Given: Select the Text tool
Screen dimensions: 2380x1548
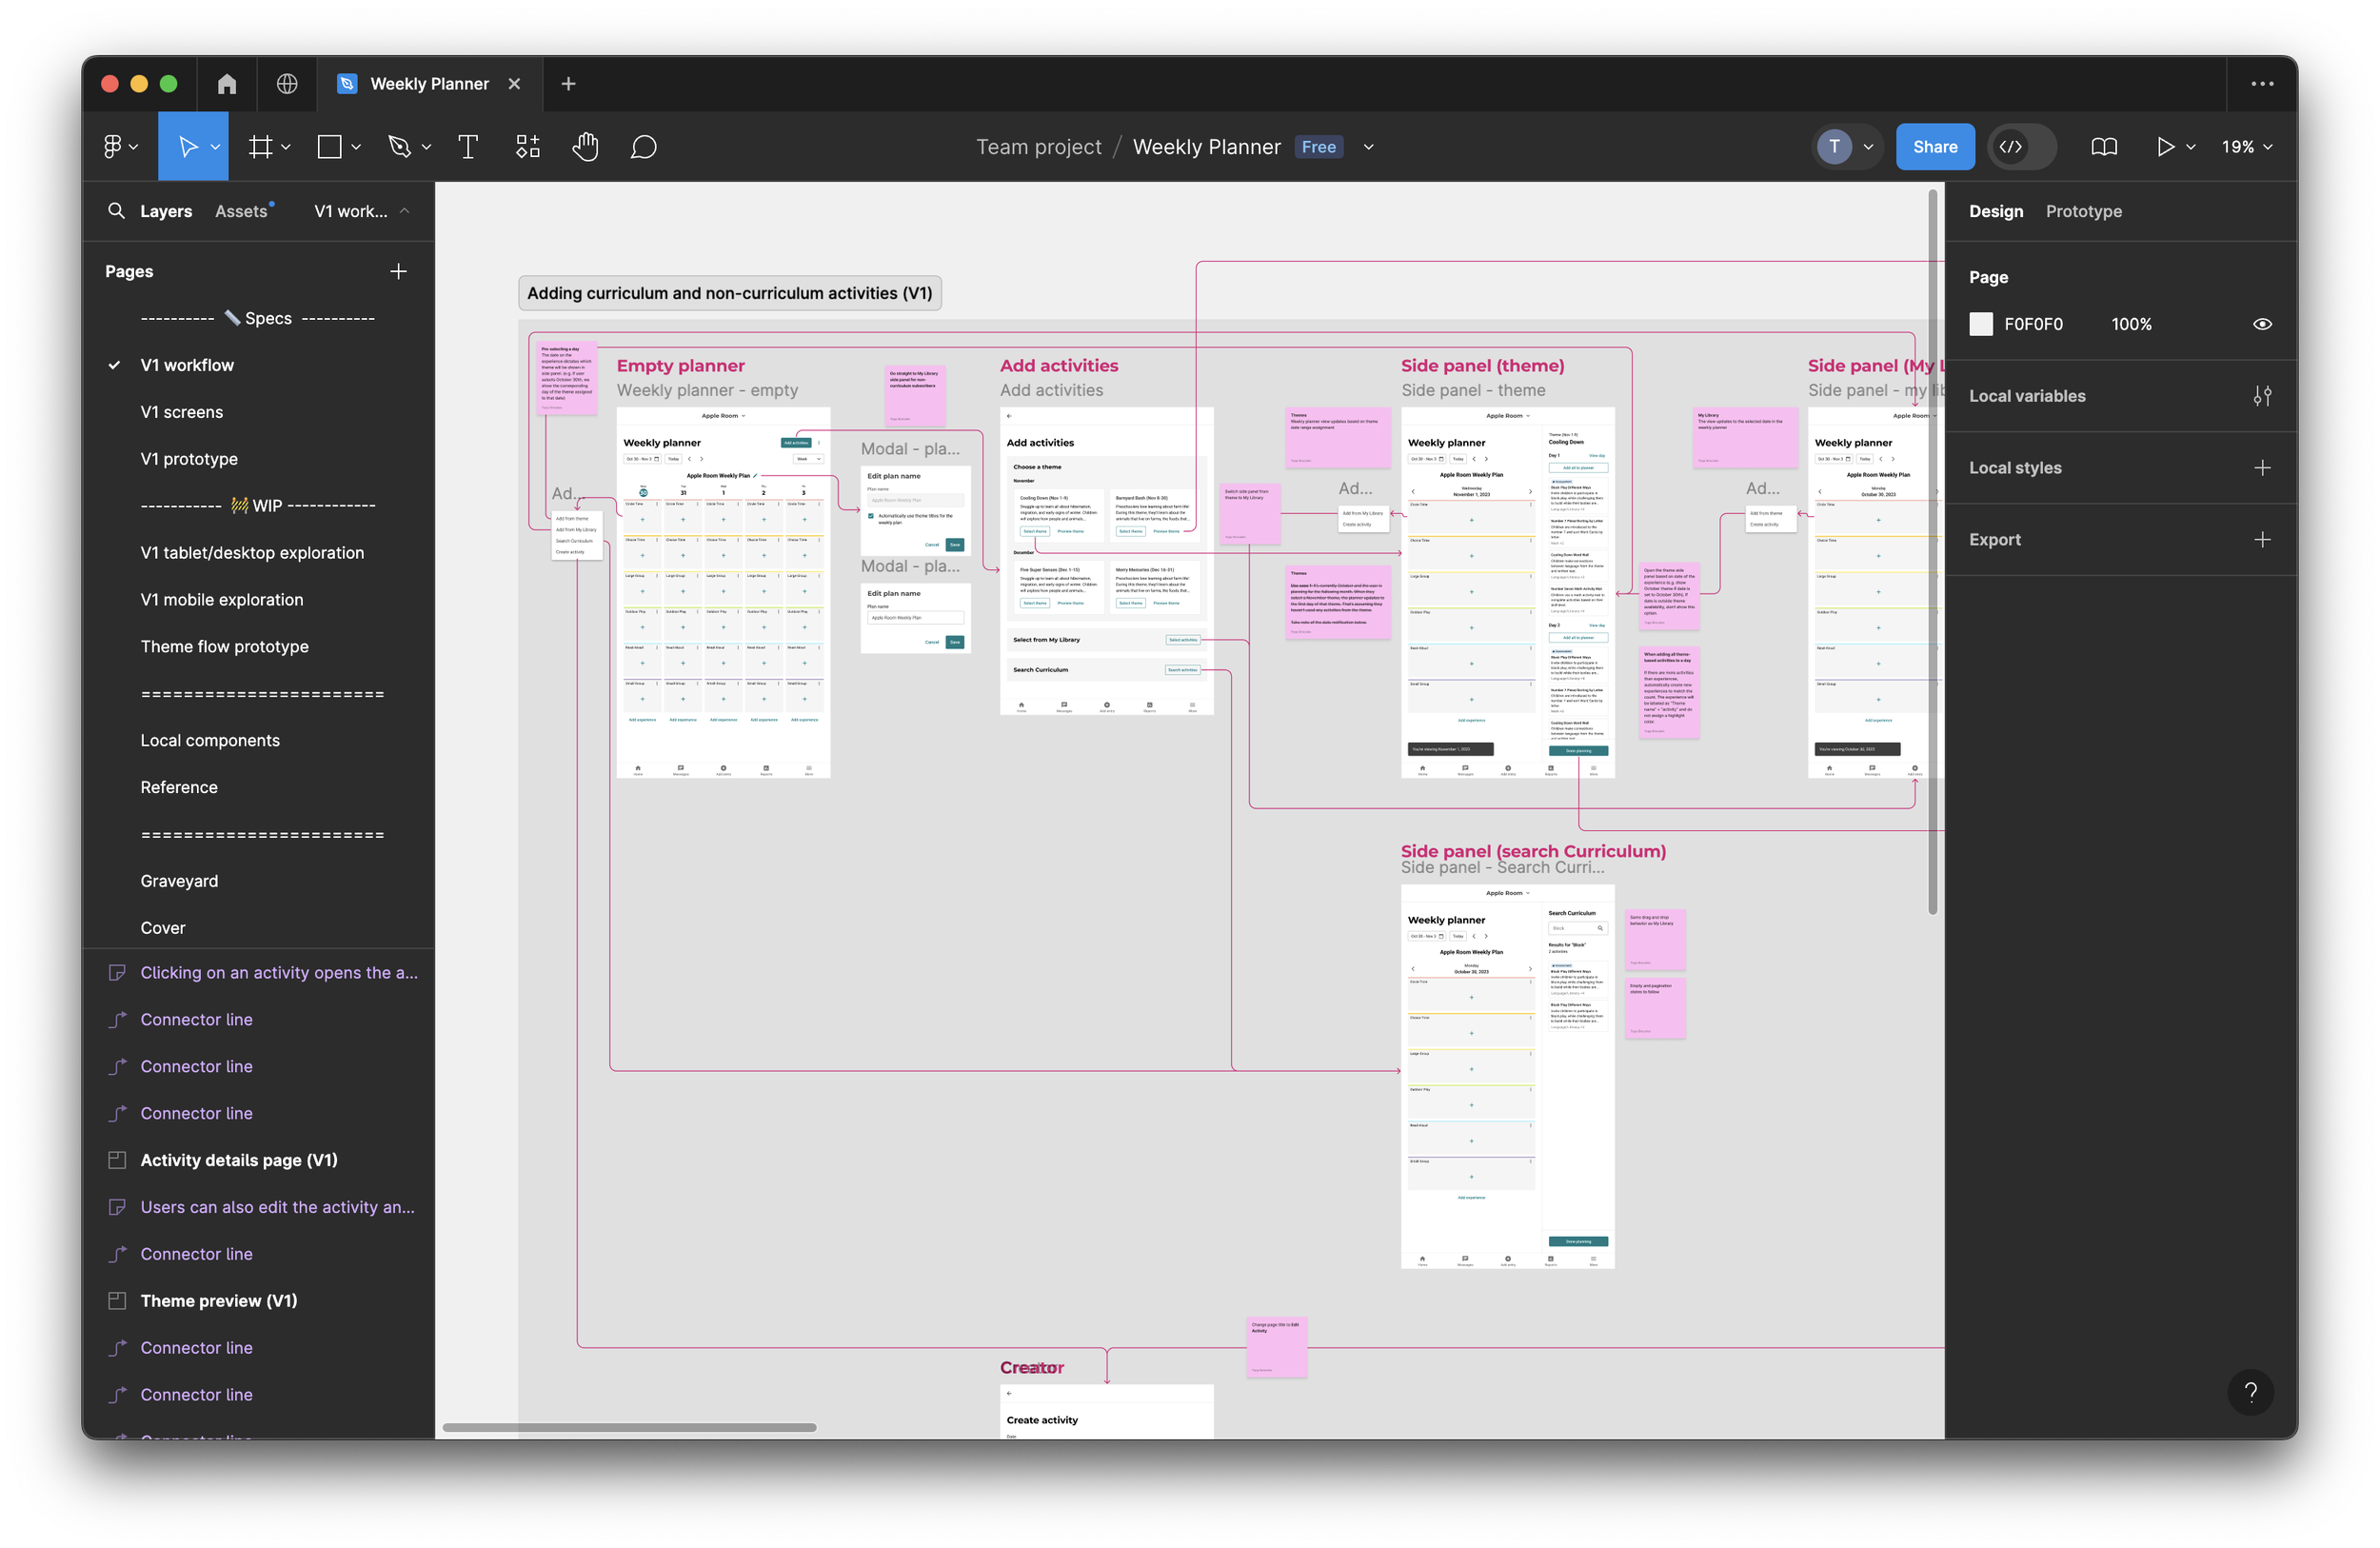Looking at the screenshot, I should click(x=467, y=147).
